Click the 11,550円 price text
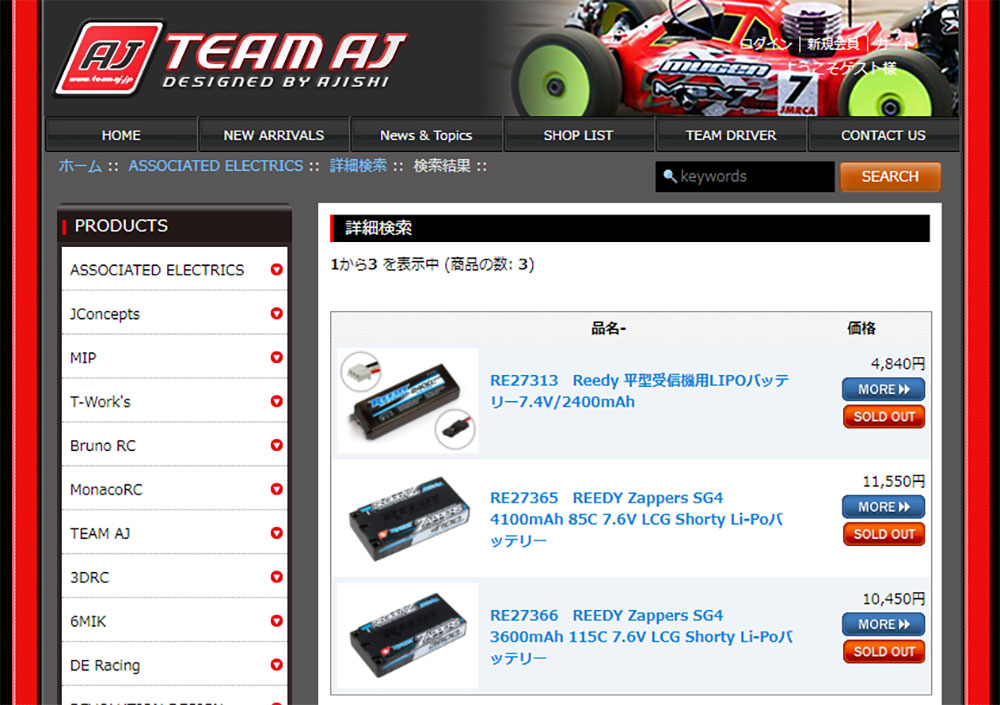This screenshot has height=705, width=1000. 893,481
